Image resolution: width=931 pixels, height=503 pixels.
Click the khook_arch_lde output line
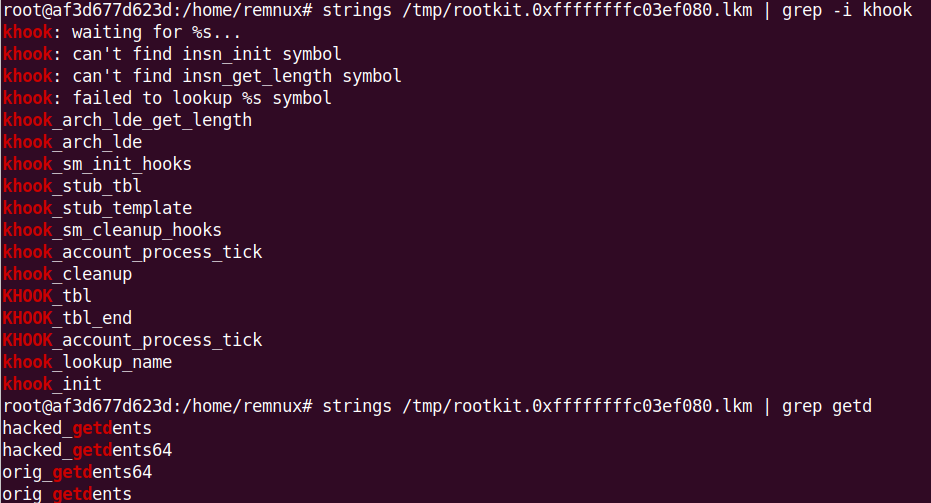point(72,142)
